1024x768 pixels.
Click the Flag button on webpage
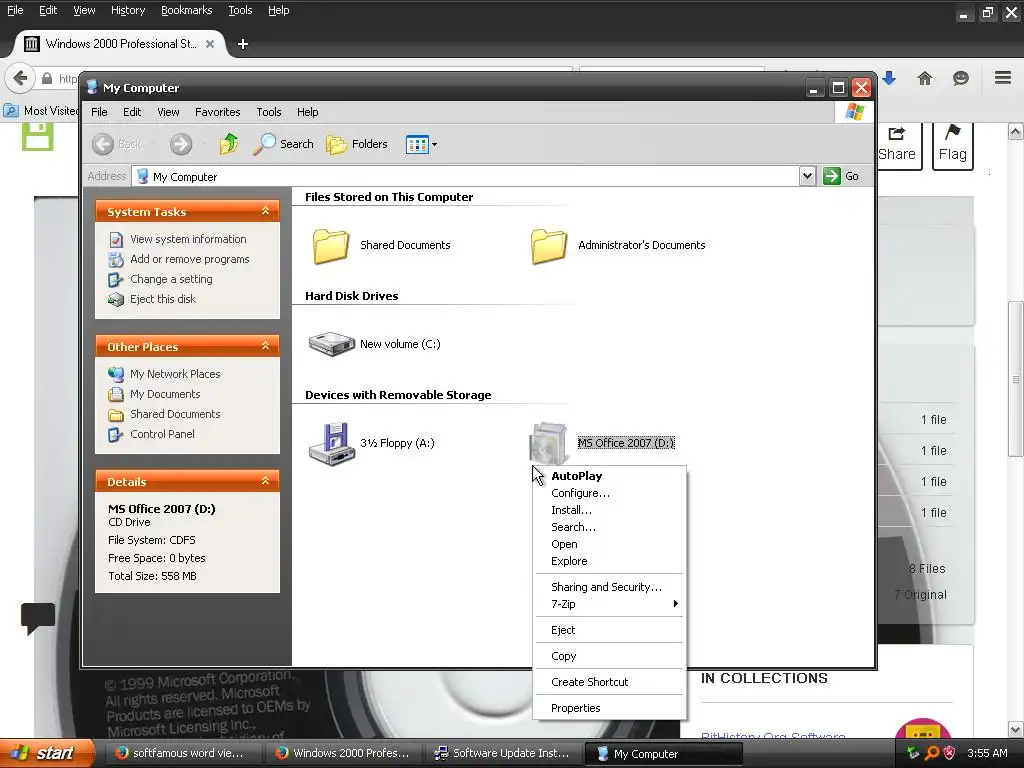[x=953, y=145]
